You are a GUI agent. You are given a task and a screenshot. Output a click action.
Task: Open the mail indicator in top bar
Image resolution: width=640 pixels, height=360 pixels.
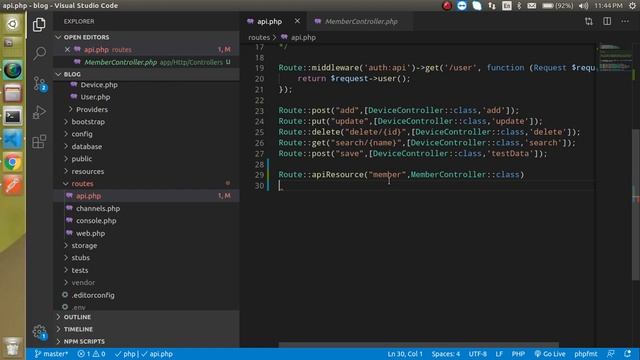(531, 6)
